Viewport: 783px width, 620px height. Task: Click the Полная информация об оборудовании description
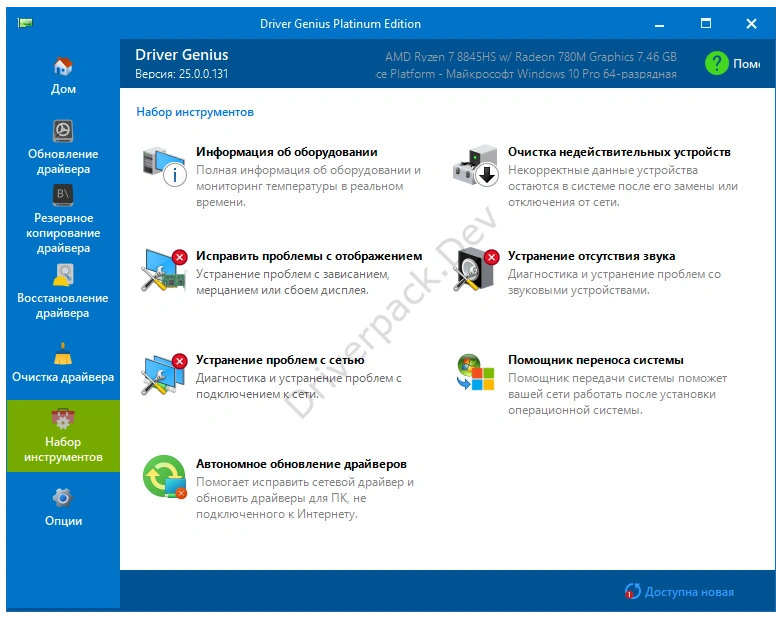308,186
